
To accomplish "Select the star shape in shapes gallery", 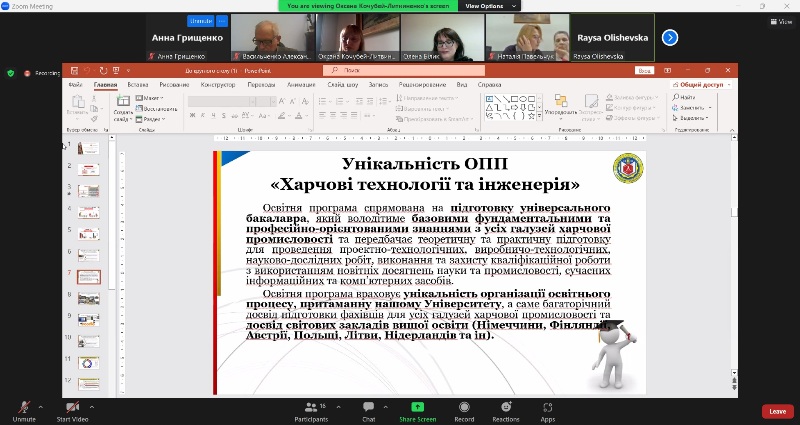I will tap(531, 116).
